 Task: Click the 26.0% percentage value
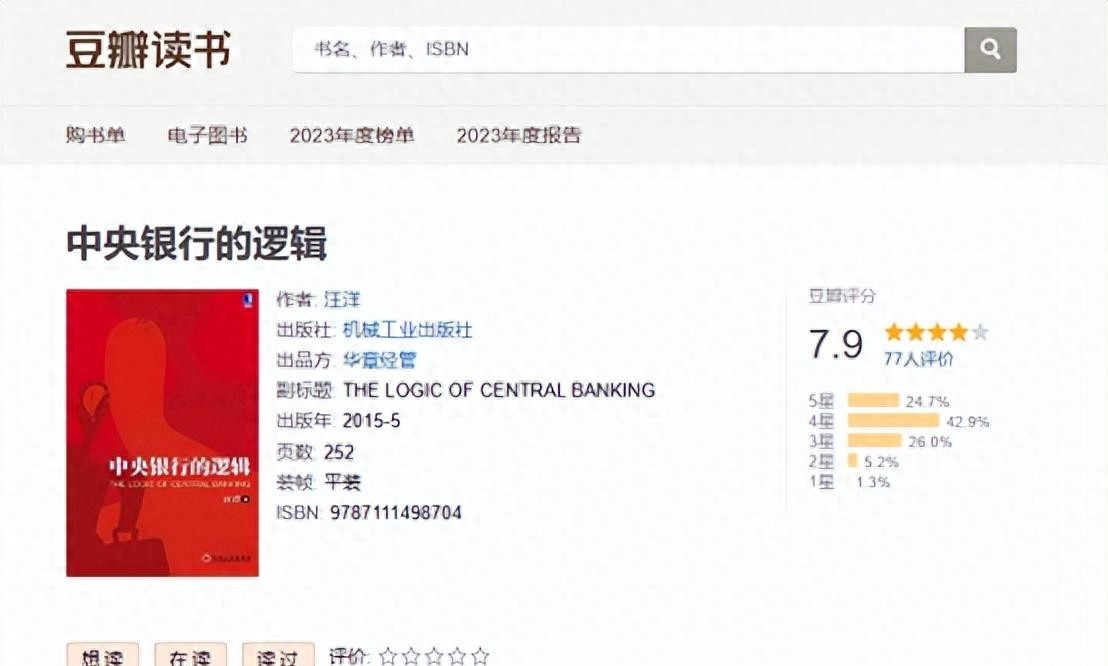click(x=930, y=442)
